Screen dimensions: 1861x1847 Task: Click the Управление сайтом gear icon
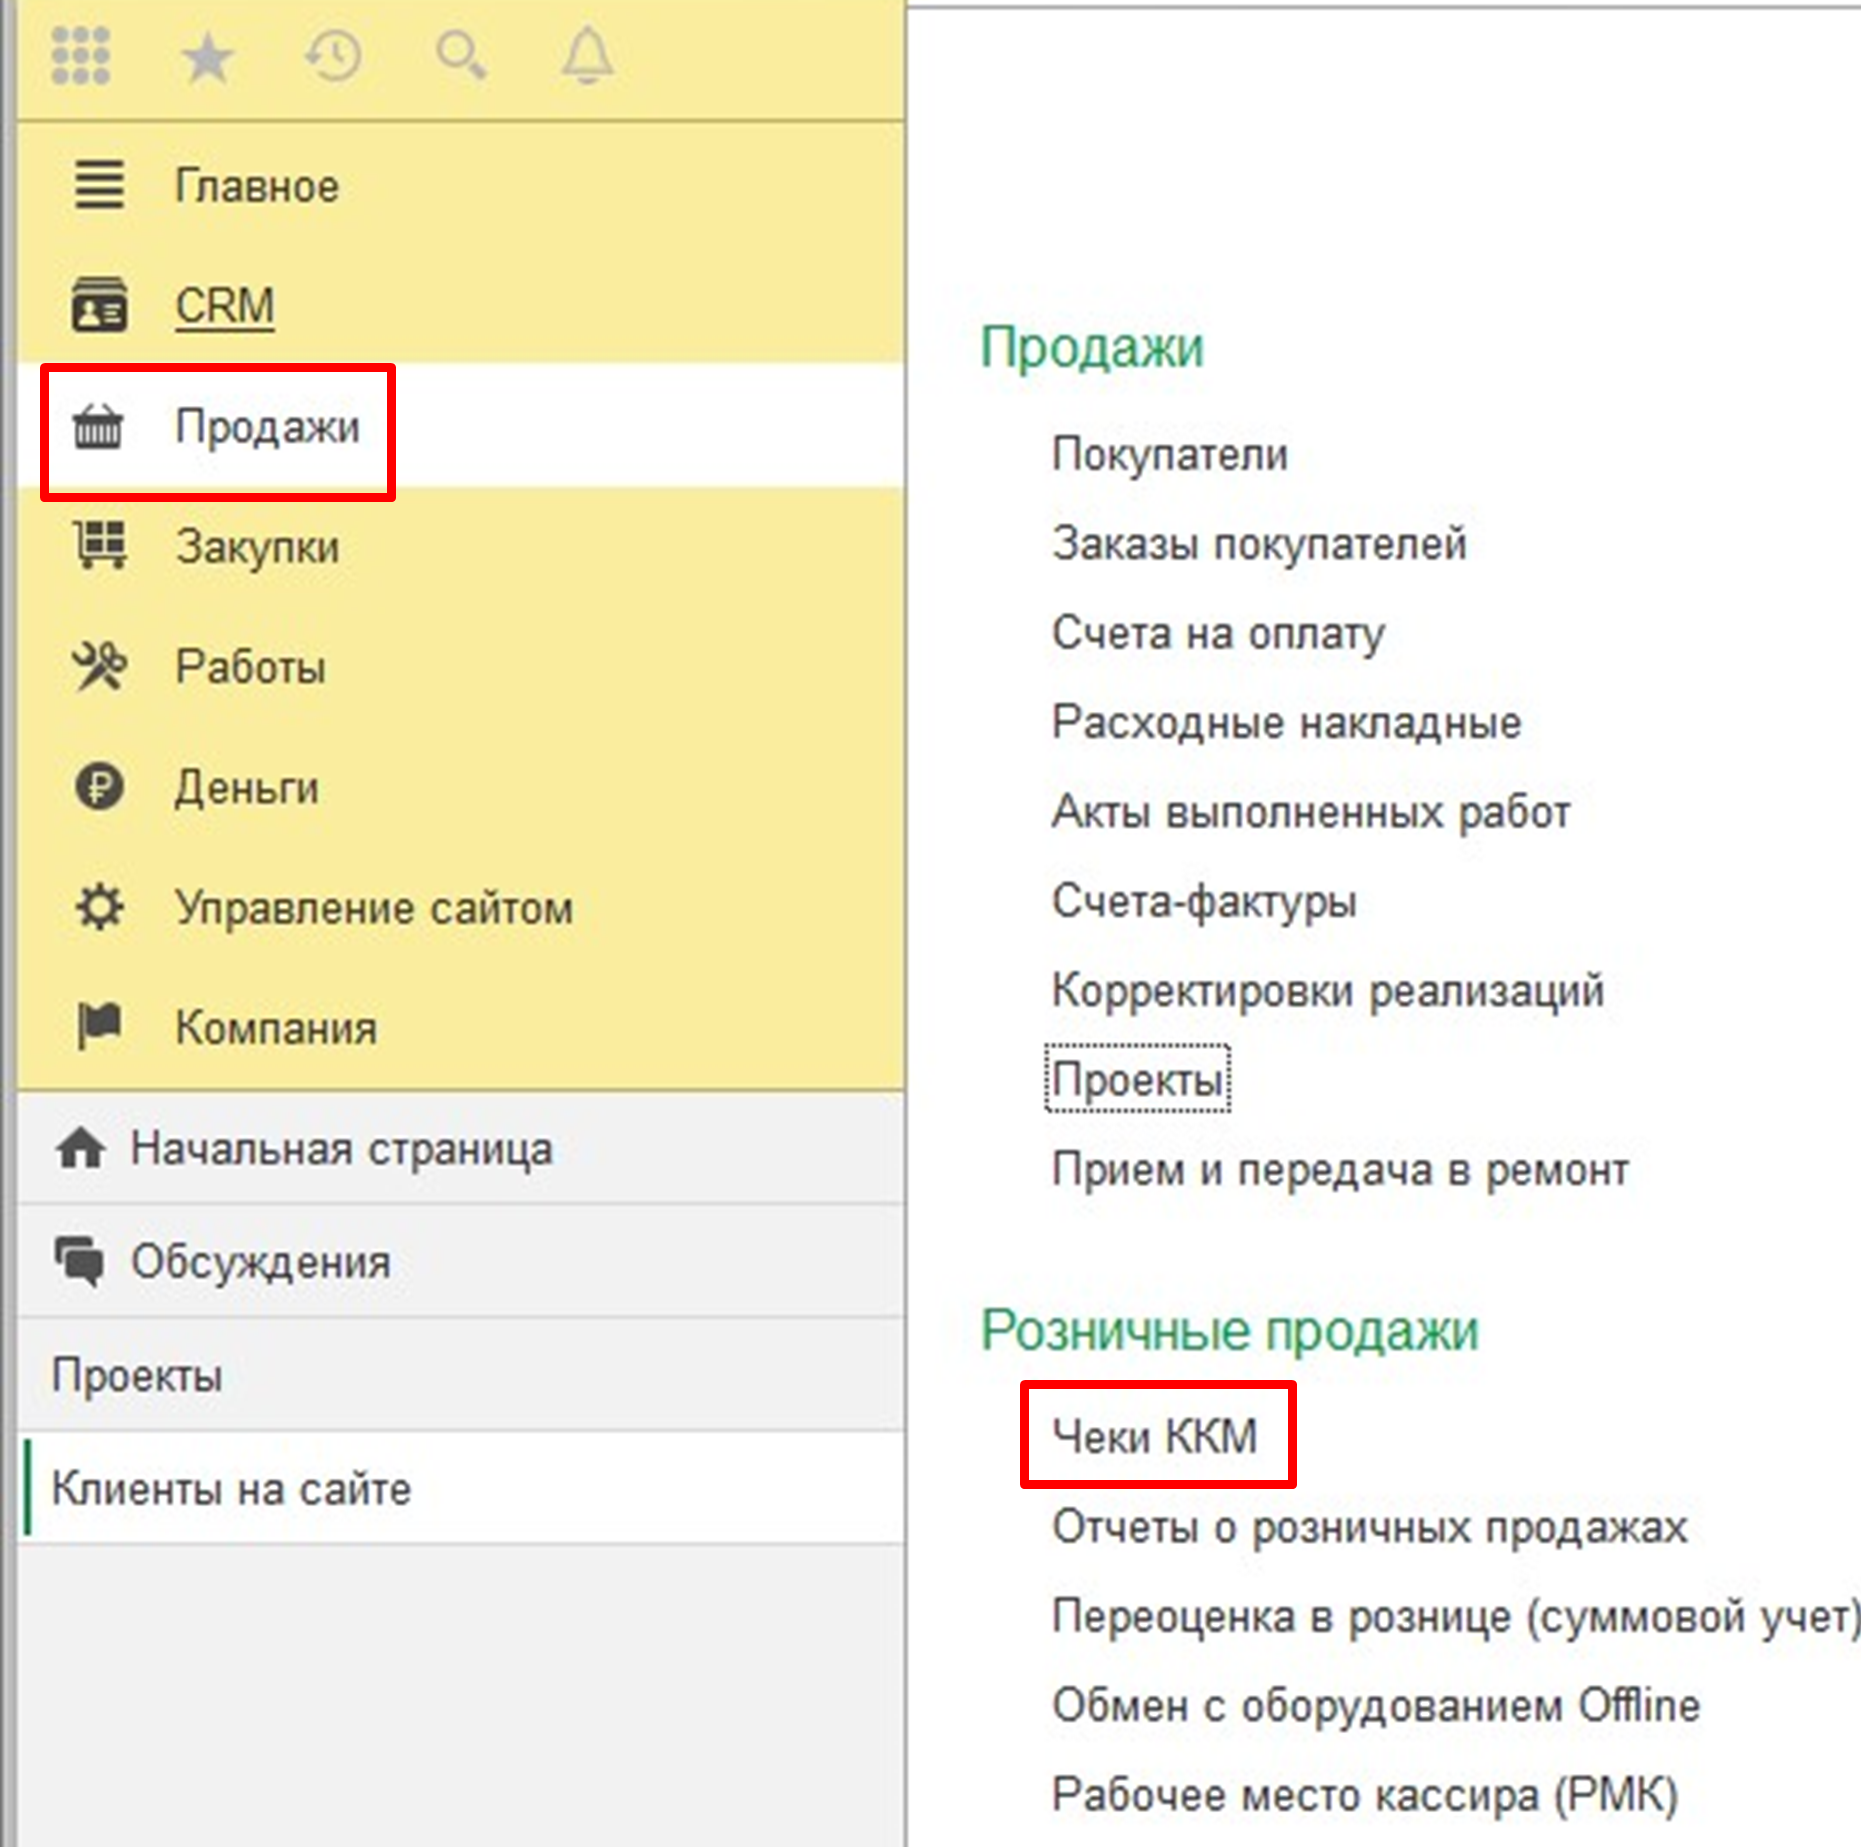click(x=99, y=907)
